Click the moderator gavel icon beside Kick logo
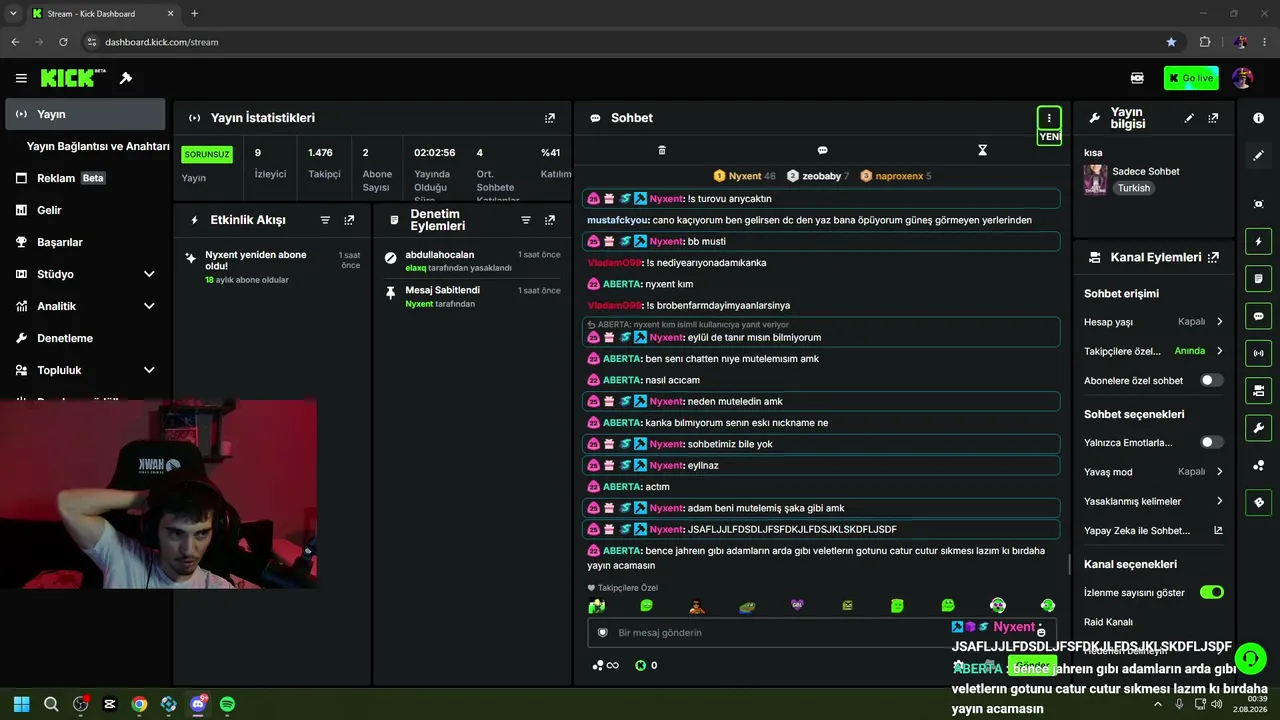 (x=126, y=78)
